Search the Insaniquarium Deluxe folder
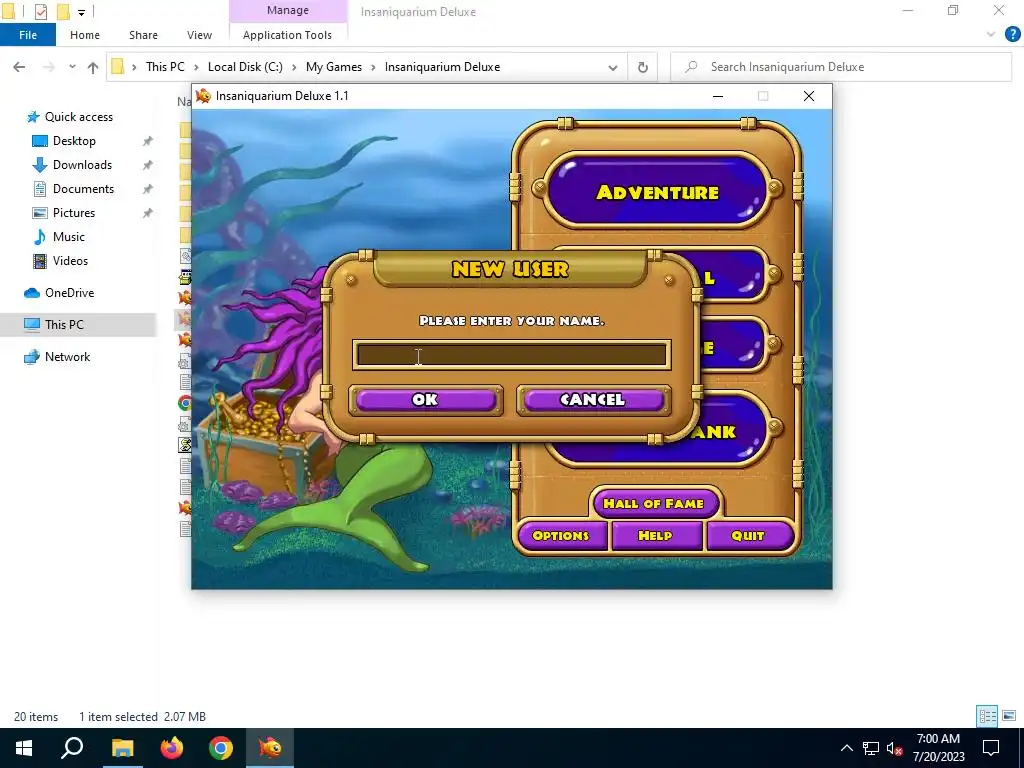1024x768 pixels. pos(841,67)
